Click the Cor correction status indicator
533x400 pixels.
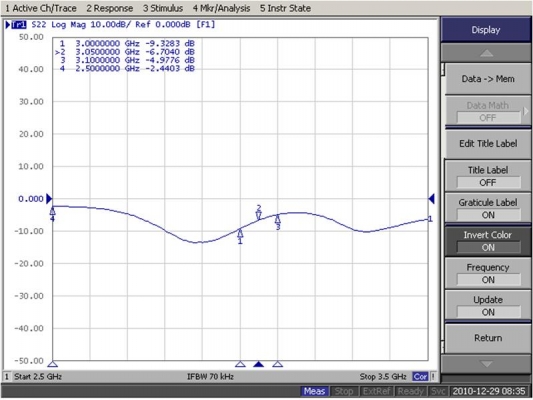tap(420, 377)
